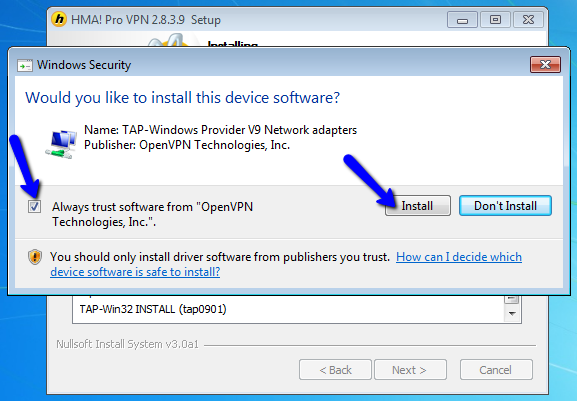Maximize the HMA! Pro VPN Setup window
The image size is (577, 401).
click(495, 20)
